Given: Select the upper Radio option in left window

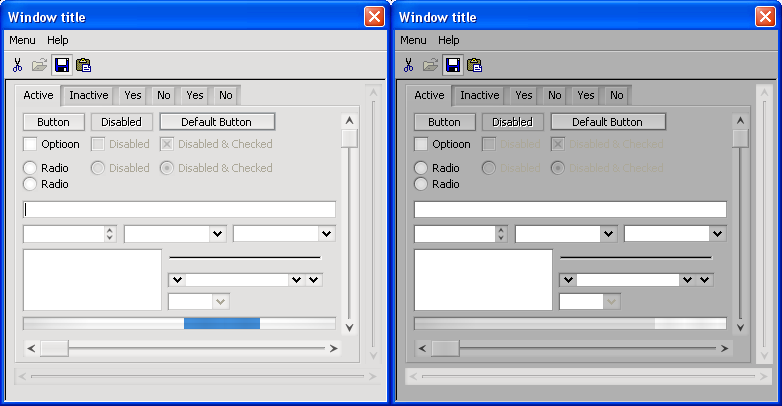Looking at the screenshot, I should [30, 168].
